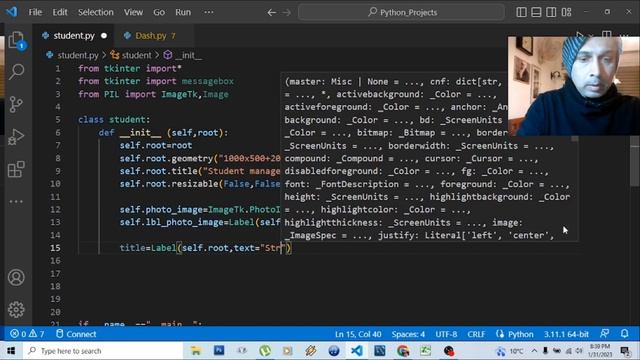Toggle the bottom panel layout icon
Viewport: 640px width, 360px height.
tap(536, 12)
